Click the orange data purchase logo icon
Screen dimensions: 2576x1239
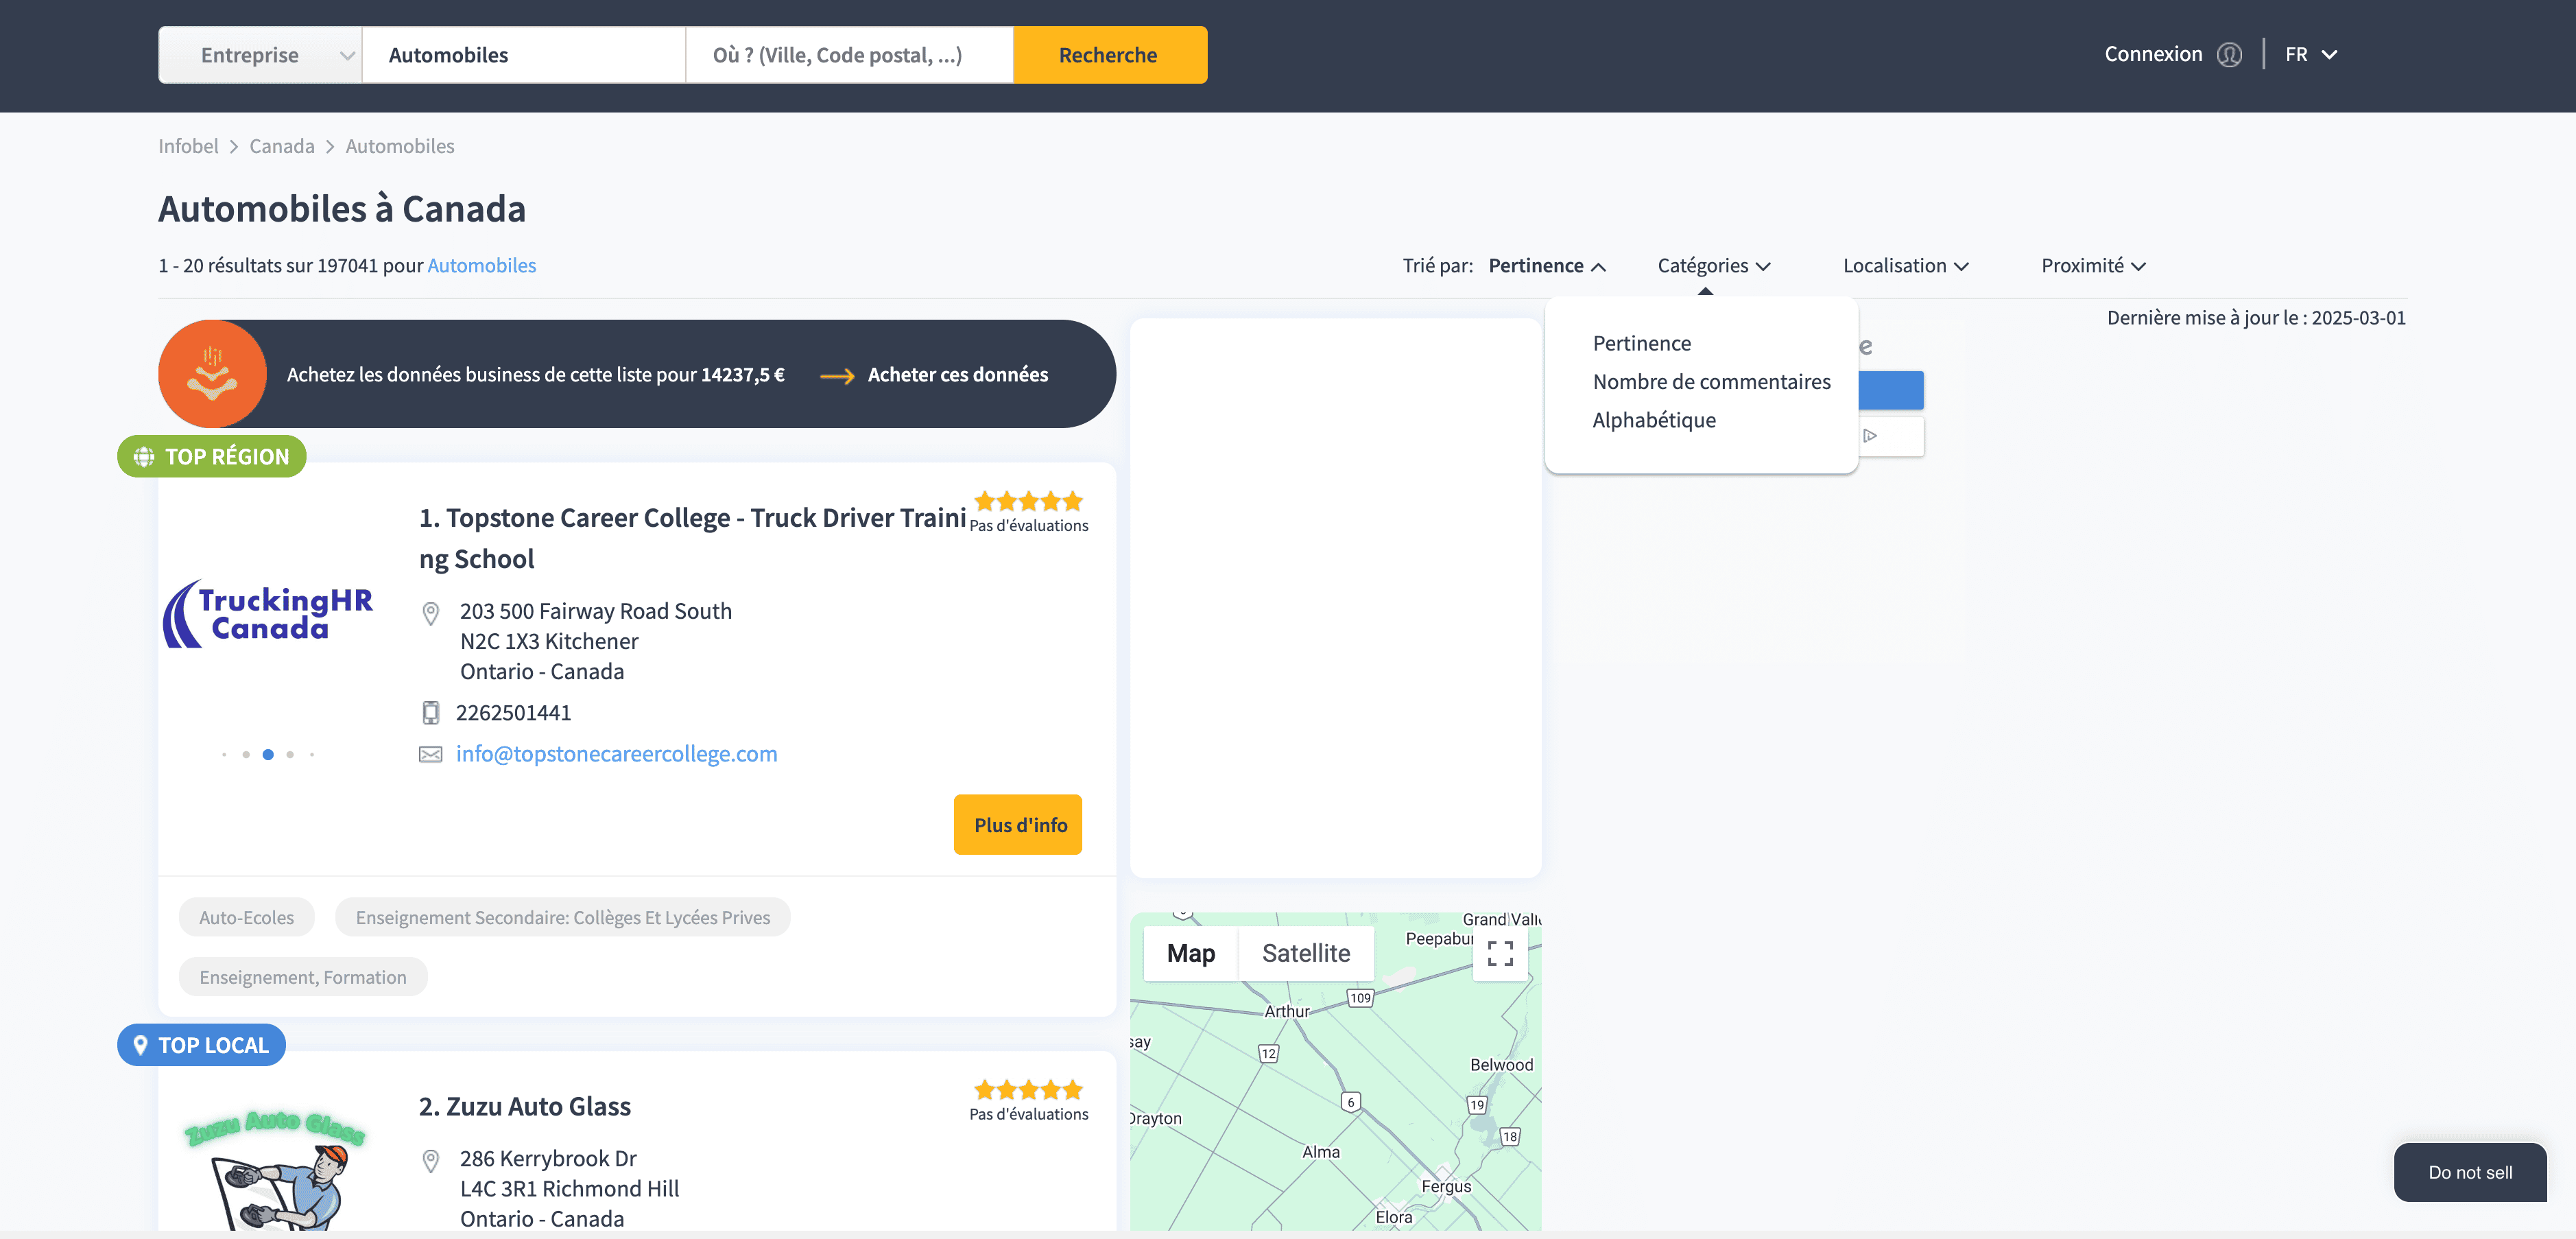212,374
